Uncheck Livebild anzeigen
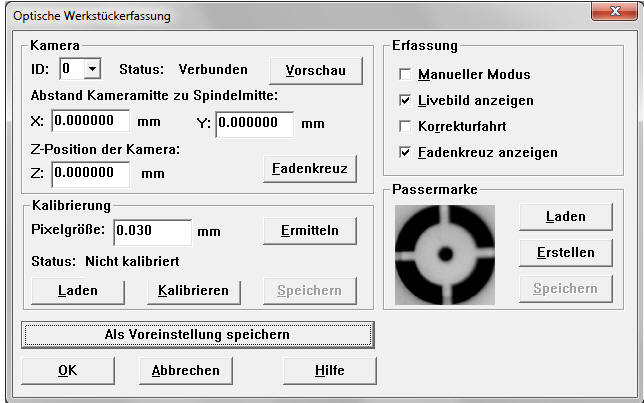 pos(405,101)
